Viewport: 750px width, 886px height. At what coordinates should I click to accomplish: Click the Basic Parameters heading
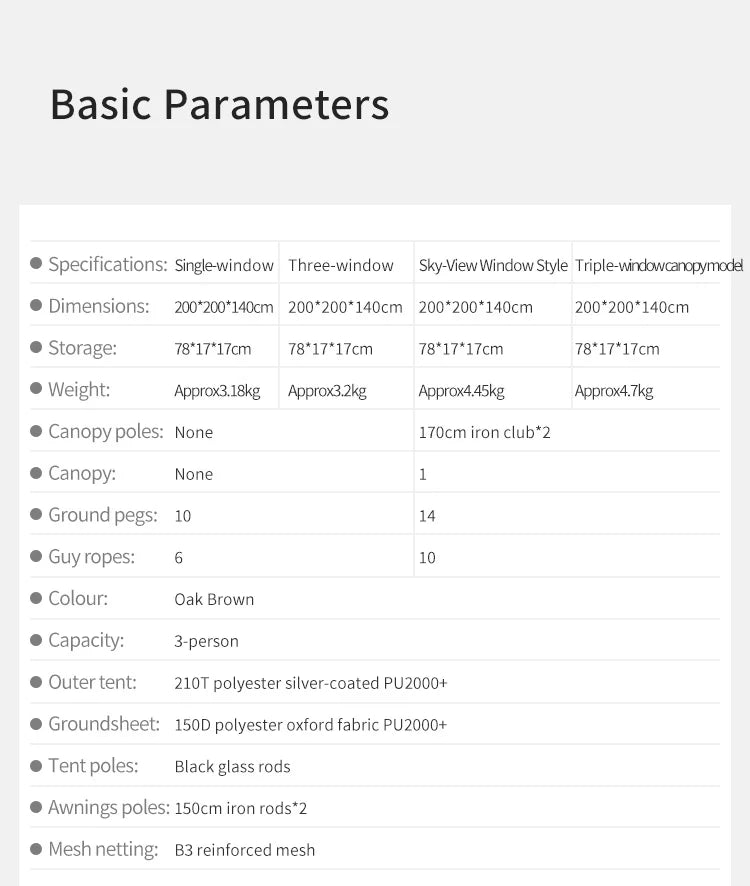click(220, 105)
